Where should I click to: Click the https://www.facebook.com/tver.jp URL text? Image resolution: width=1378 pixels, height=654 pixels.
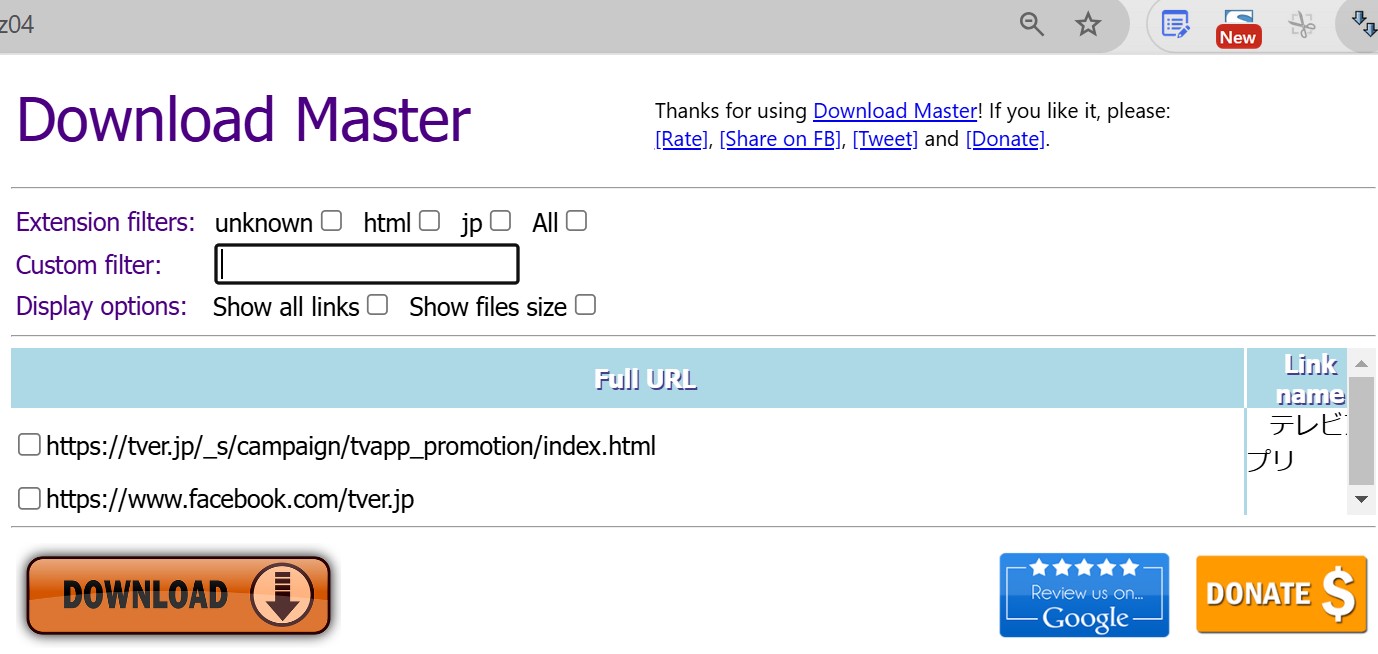(230, 498)
